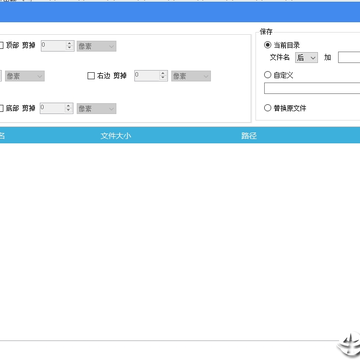This screenshot has width=360, height=360.
Task: Open the 像素 unit dropdown for 底部
Action: (x=96, y=109)
